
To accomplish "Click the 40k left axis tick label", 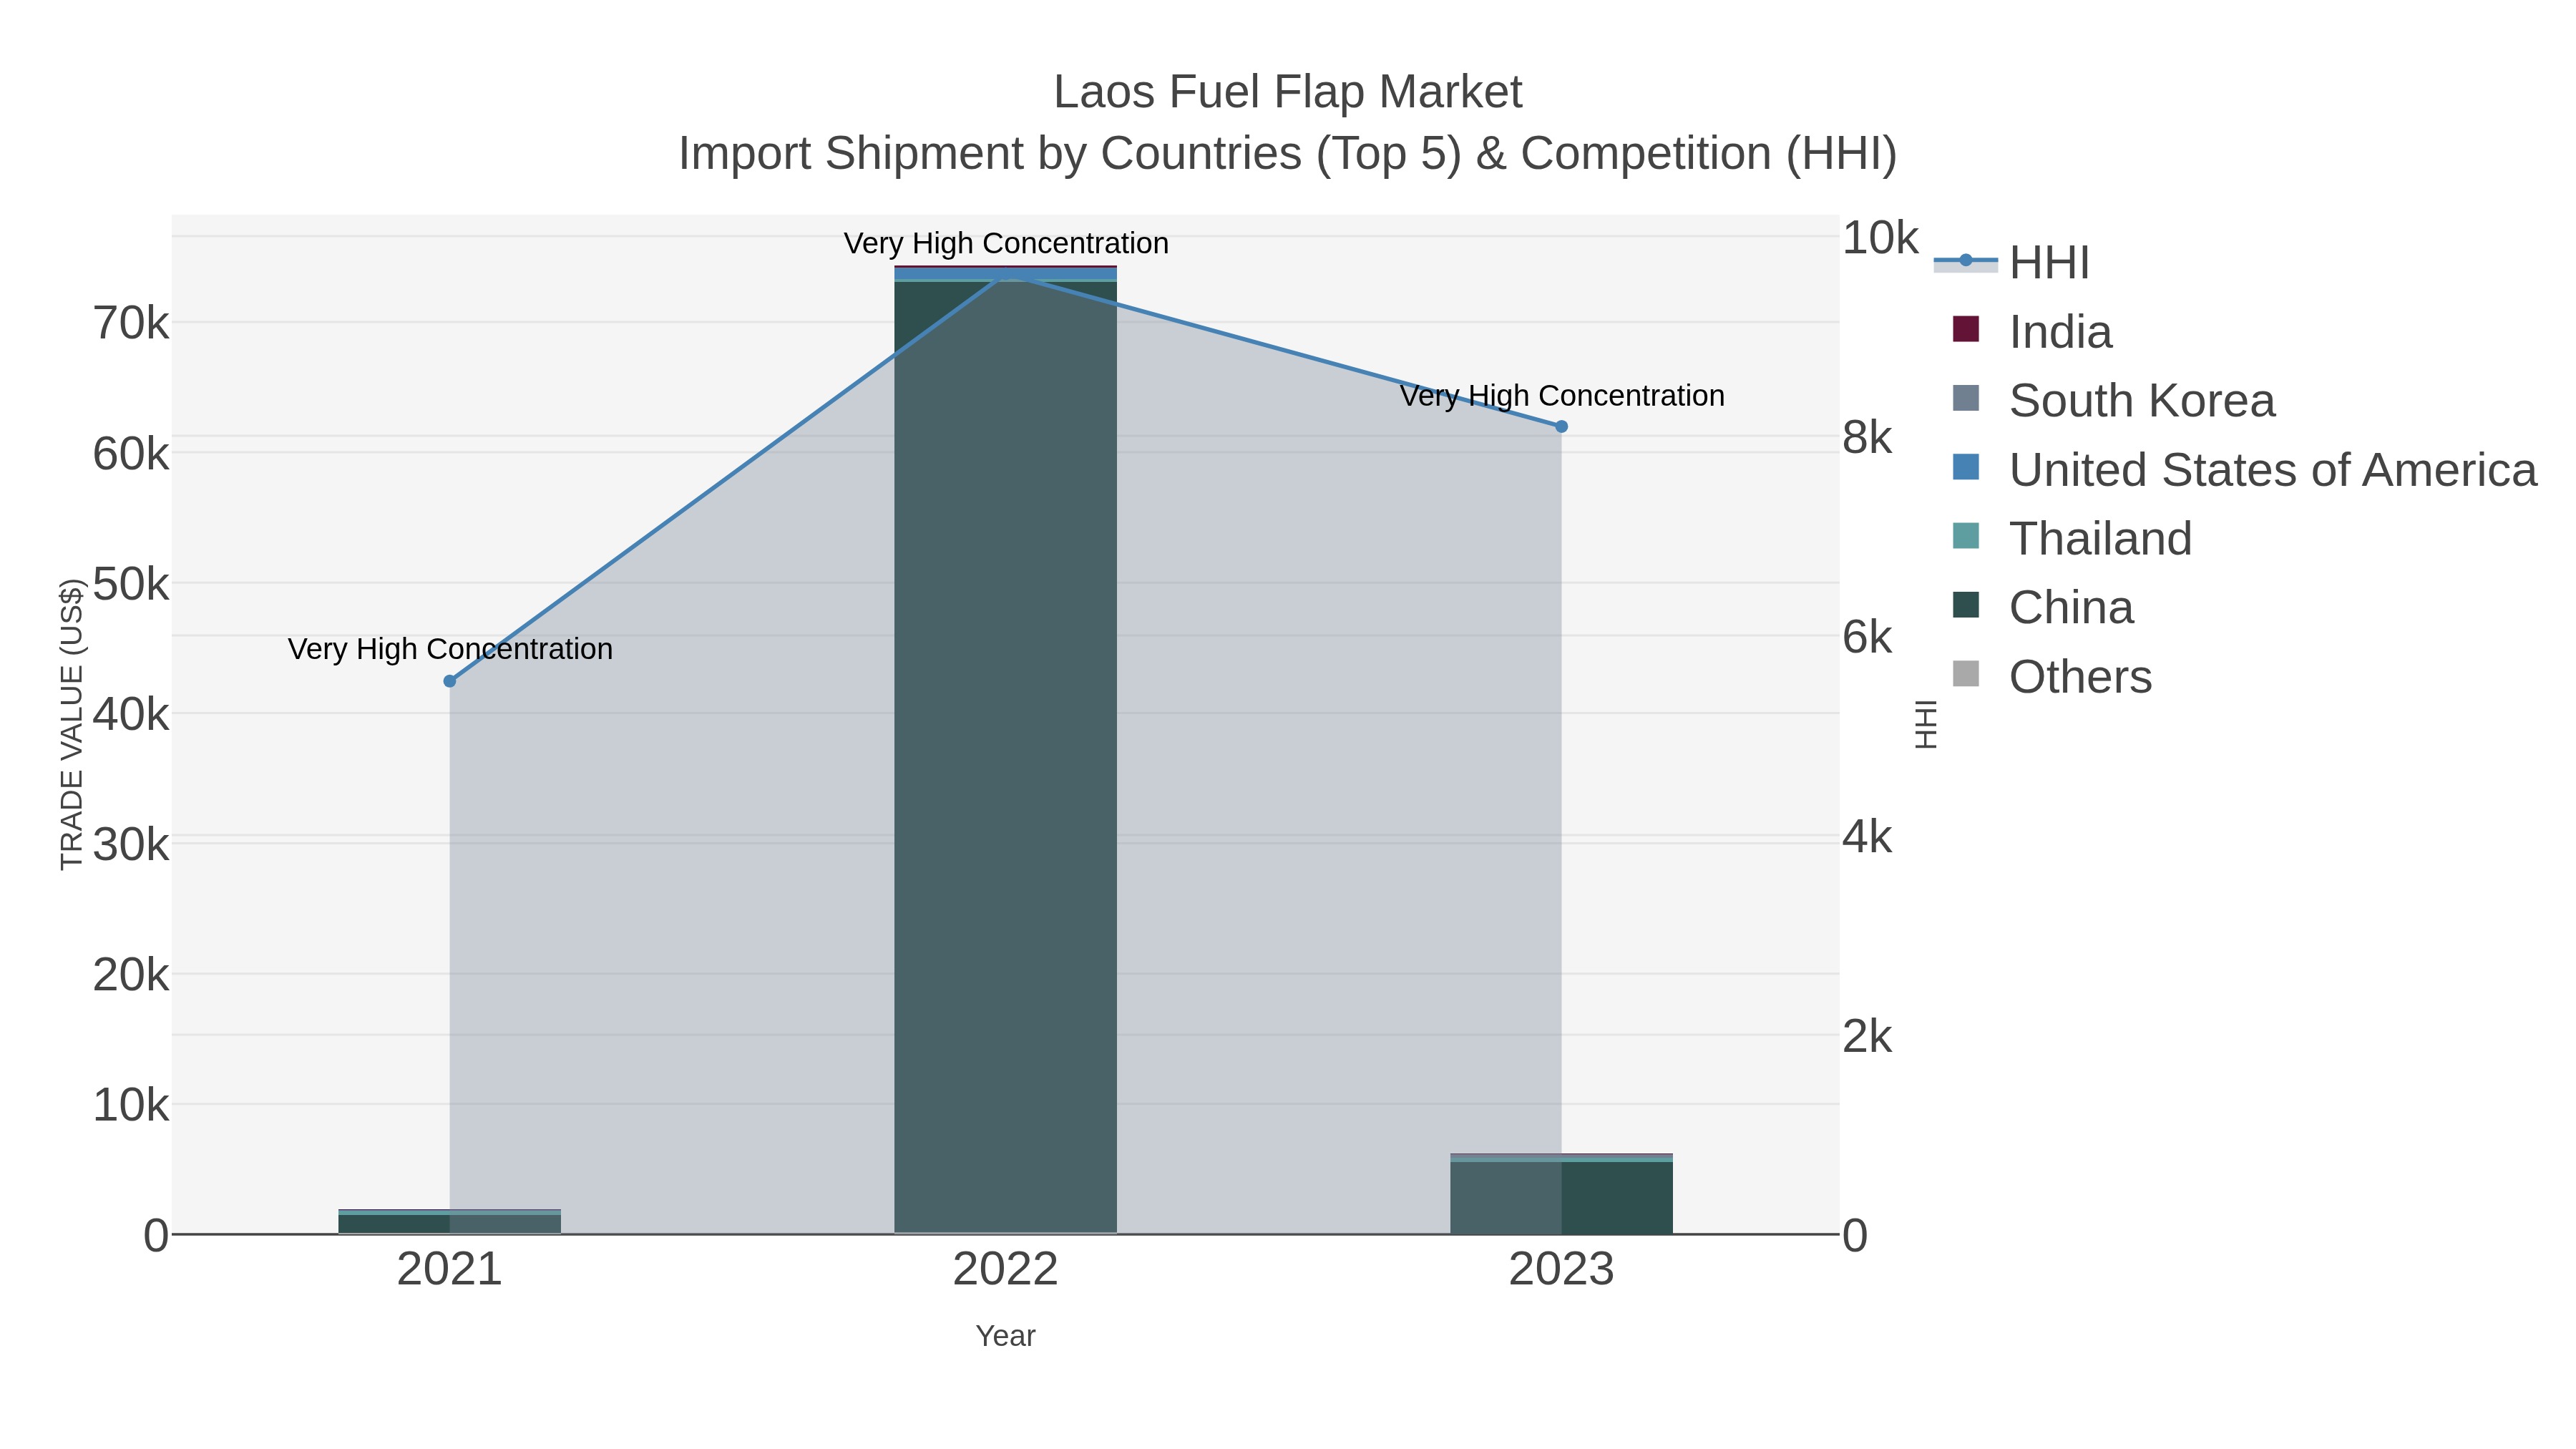I will pos(131,714).
